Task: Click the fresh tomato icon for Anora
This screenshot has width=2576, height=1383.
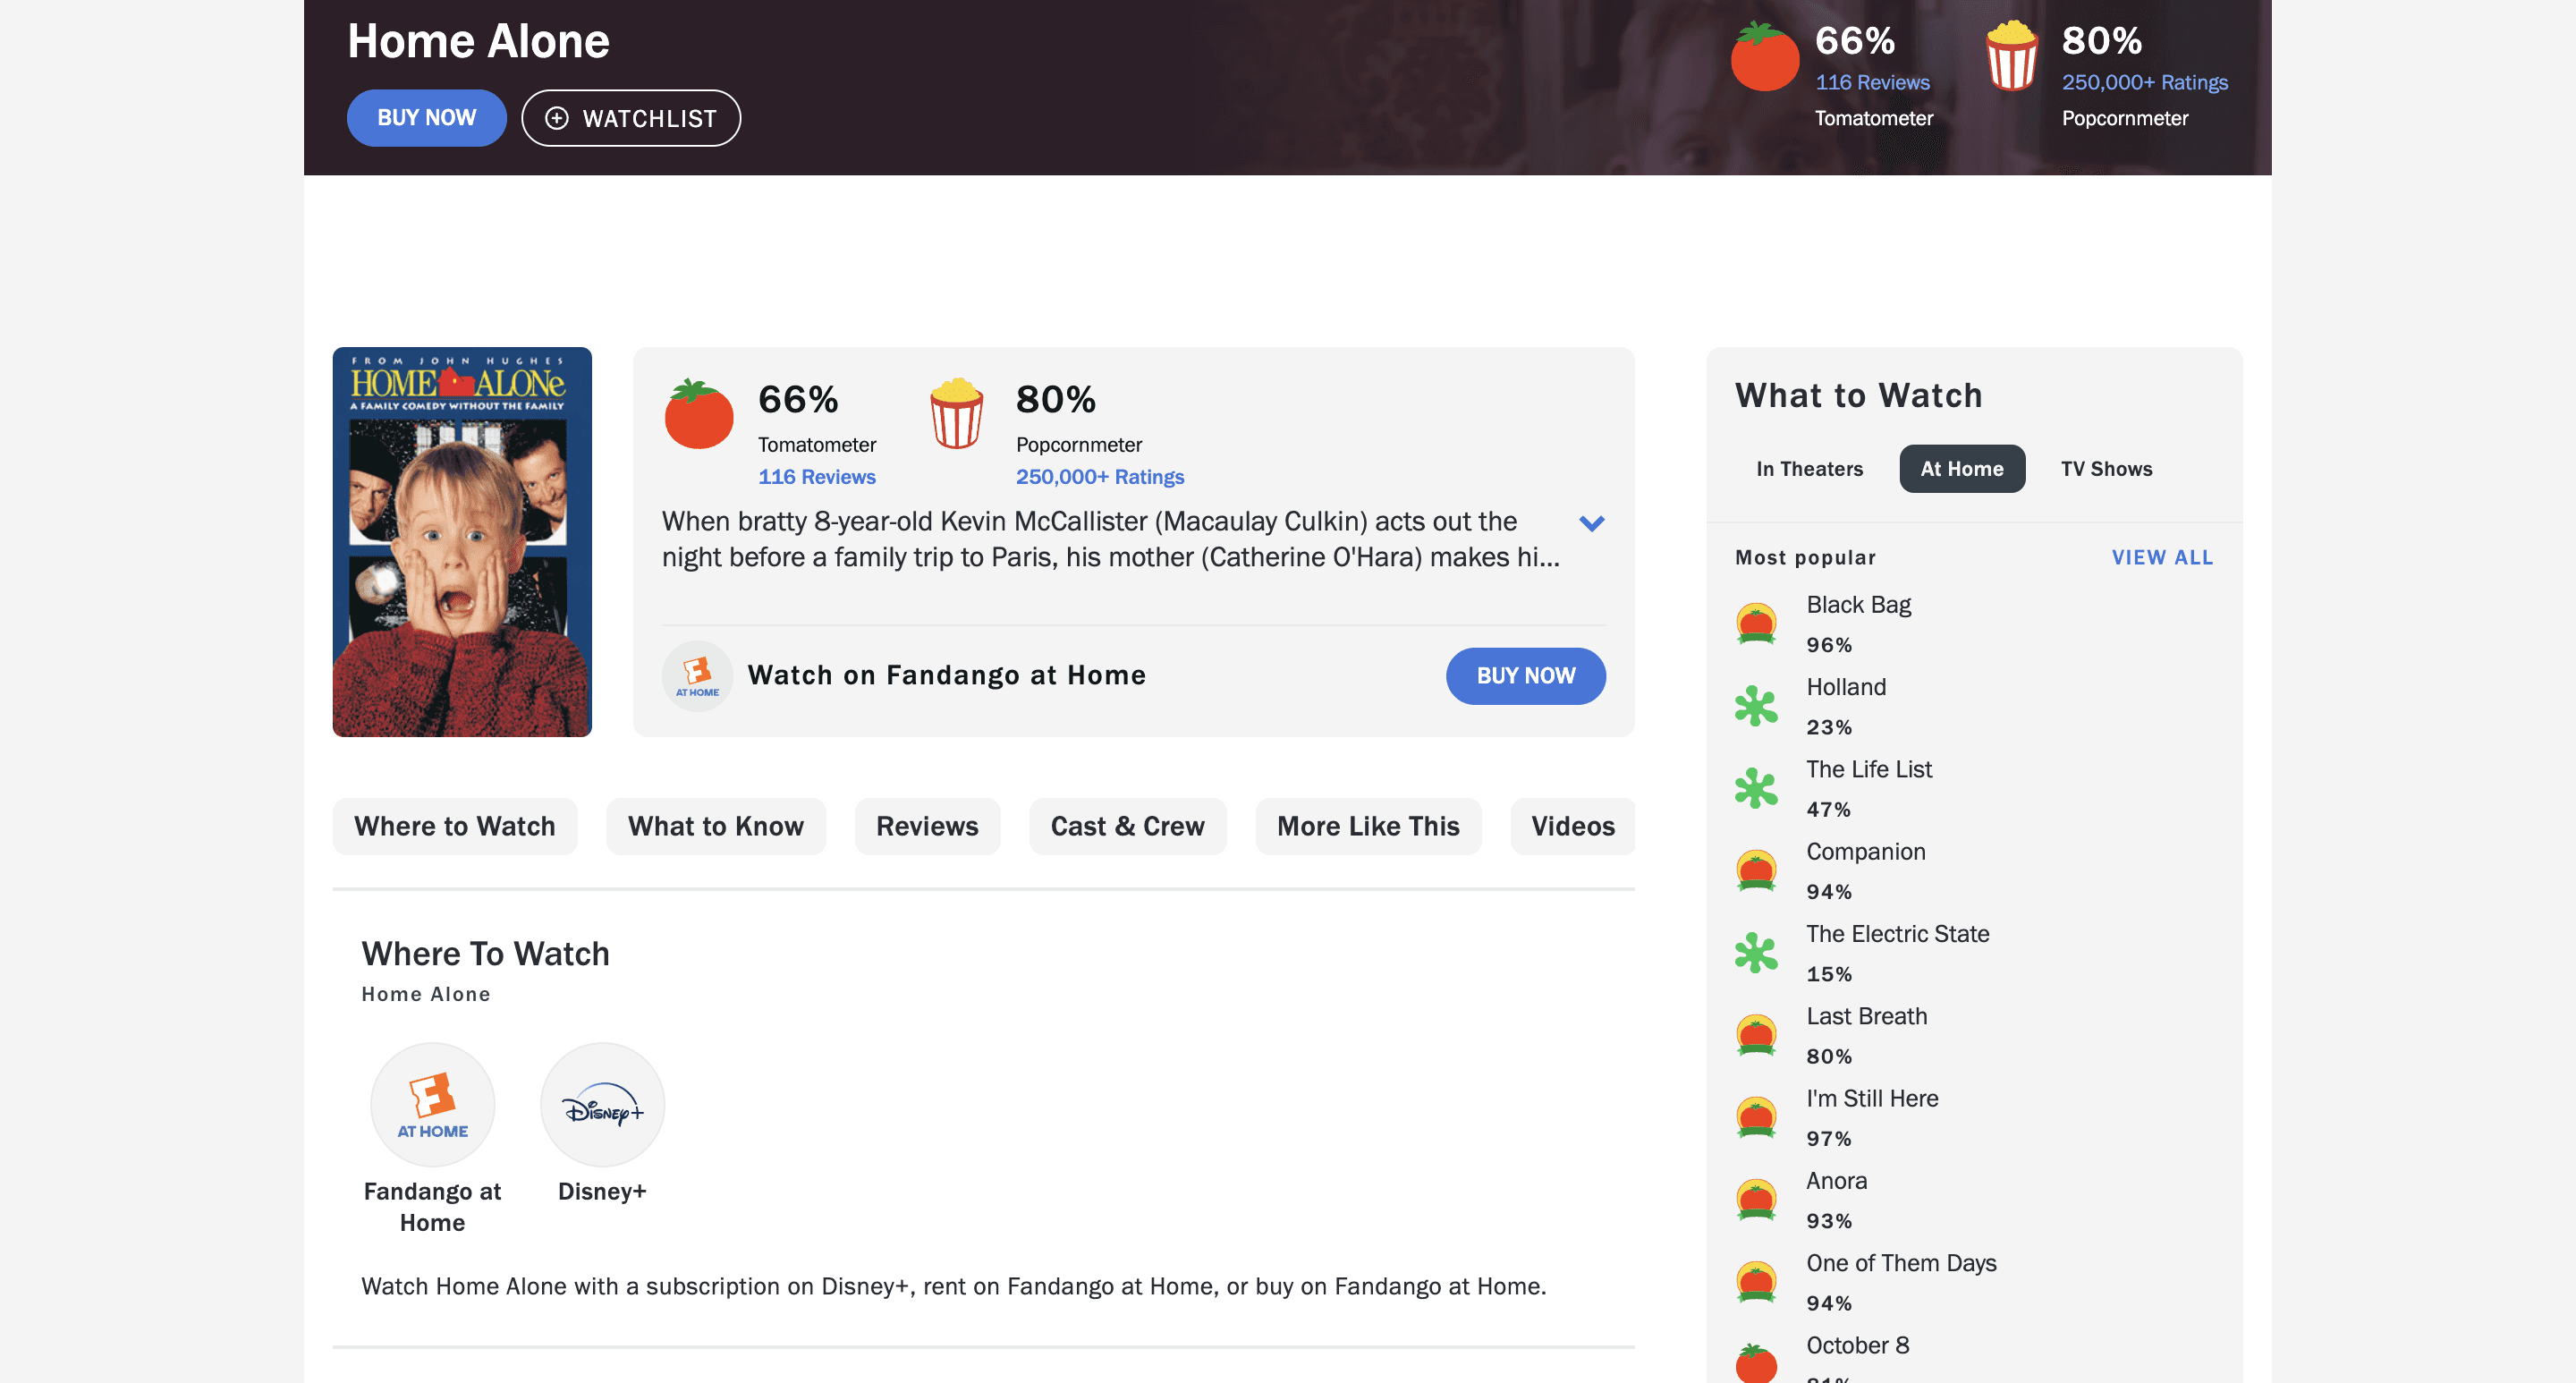Action: pos(1756,1200)
